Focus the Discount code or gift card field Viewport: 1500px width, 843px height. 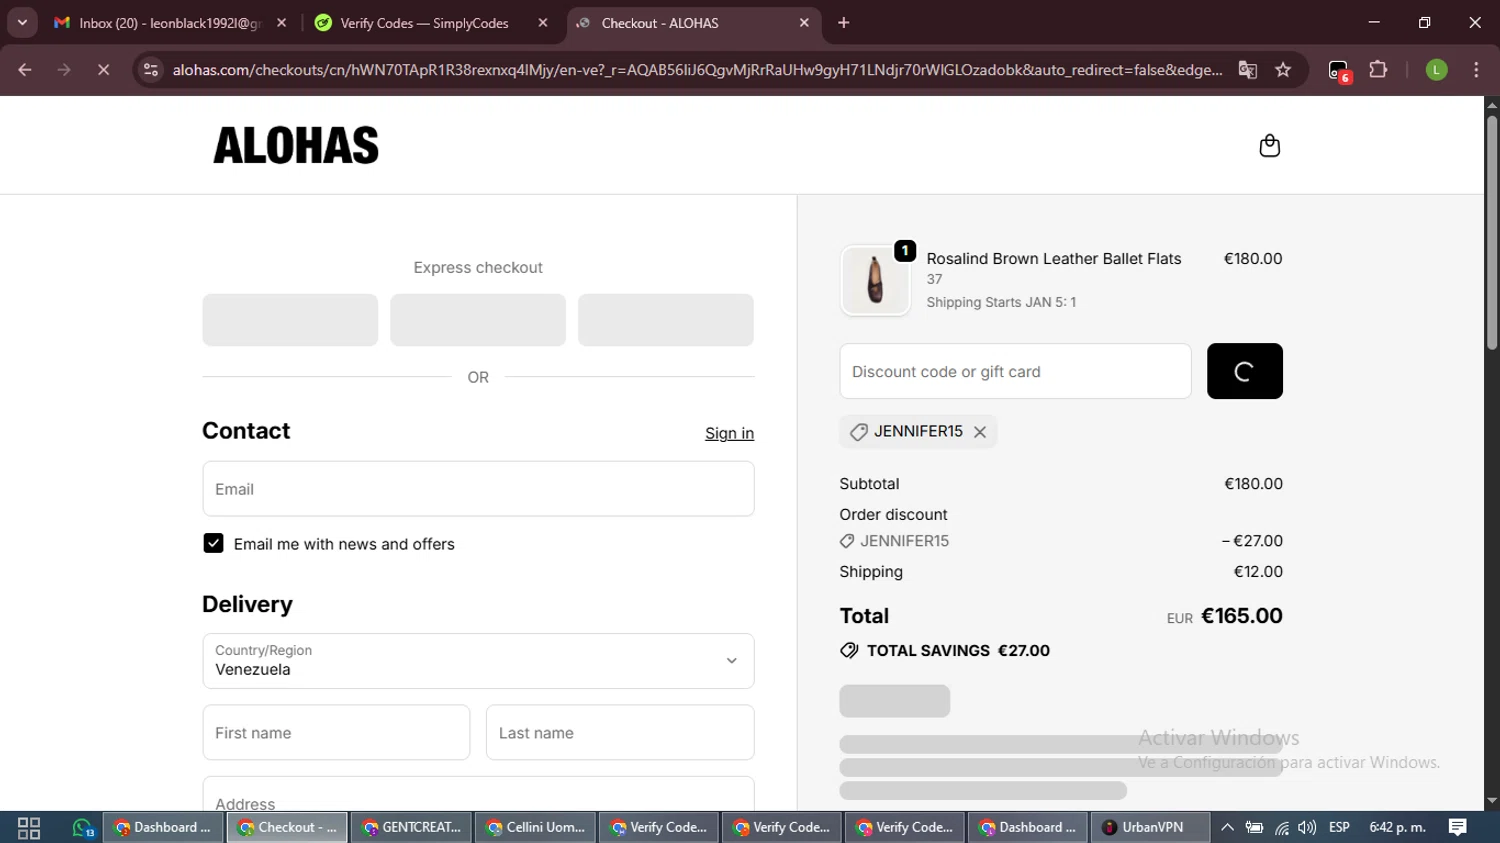1015,371
